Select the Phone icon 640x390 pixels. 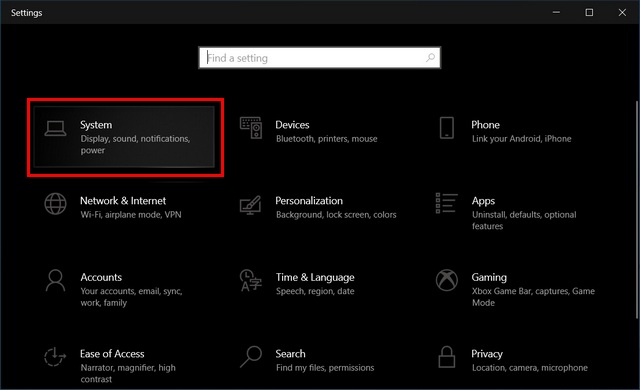447,128
